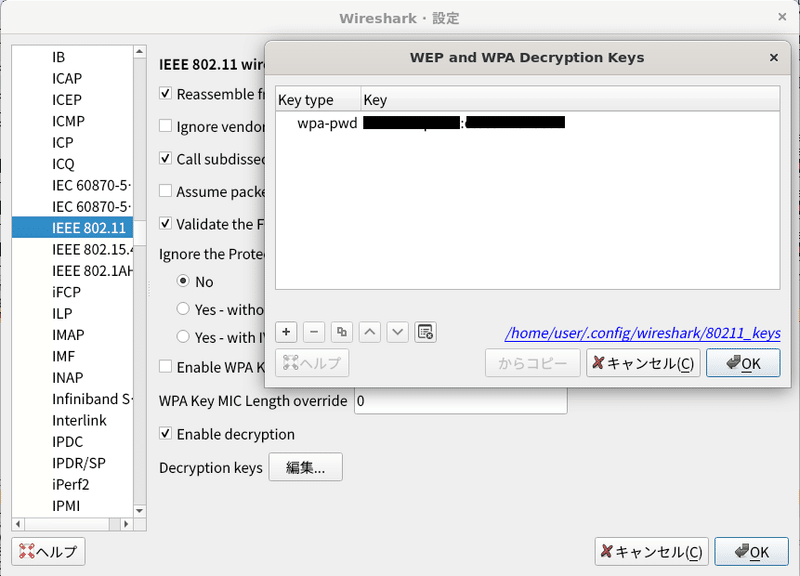
Task: Click the protocol list vertical scrollbar thumb
Action: coord(139,234)
